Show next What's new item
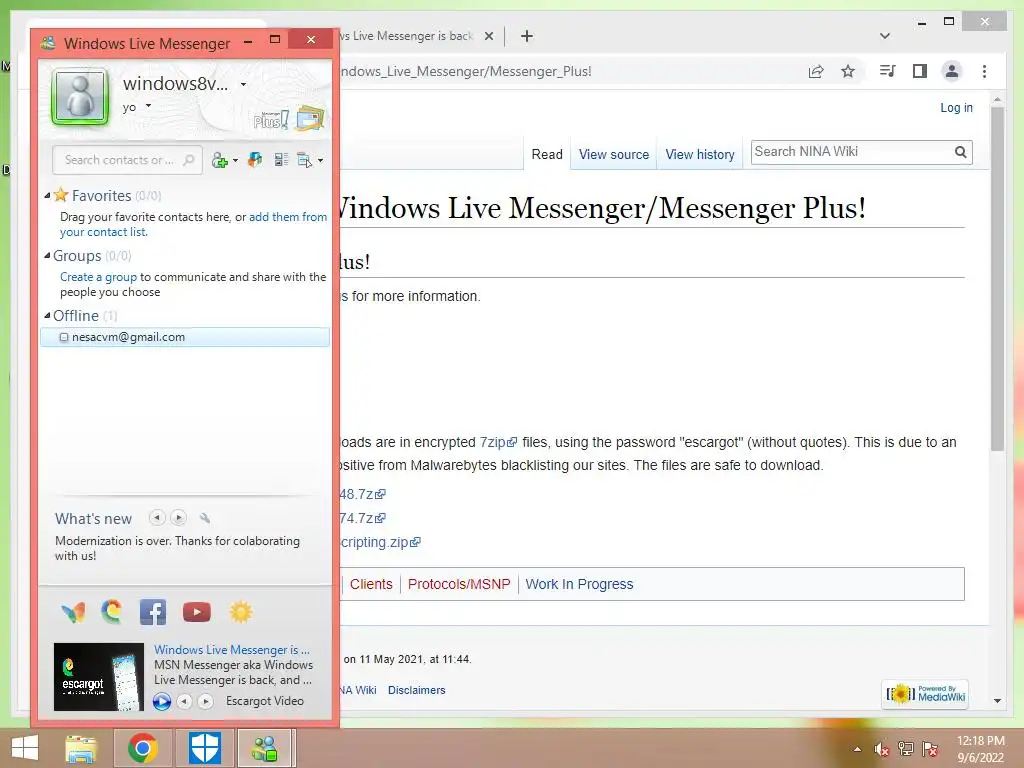1024x768 pixels. pyautogui.click(x=178, y=518)
